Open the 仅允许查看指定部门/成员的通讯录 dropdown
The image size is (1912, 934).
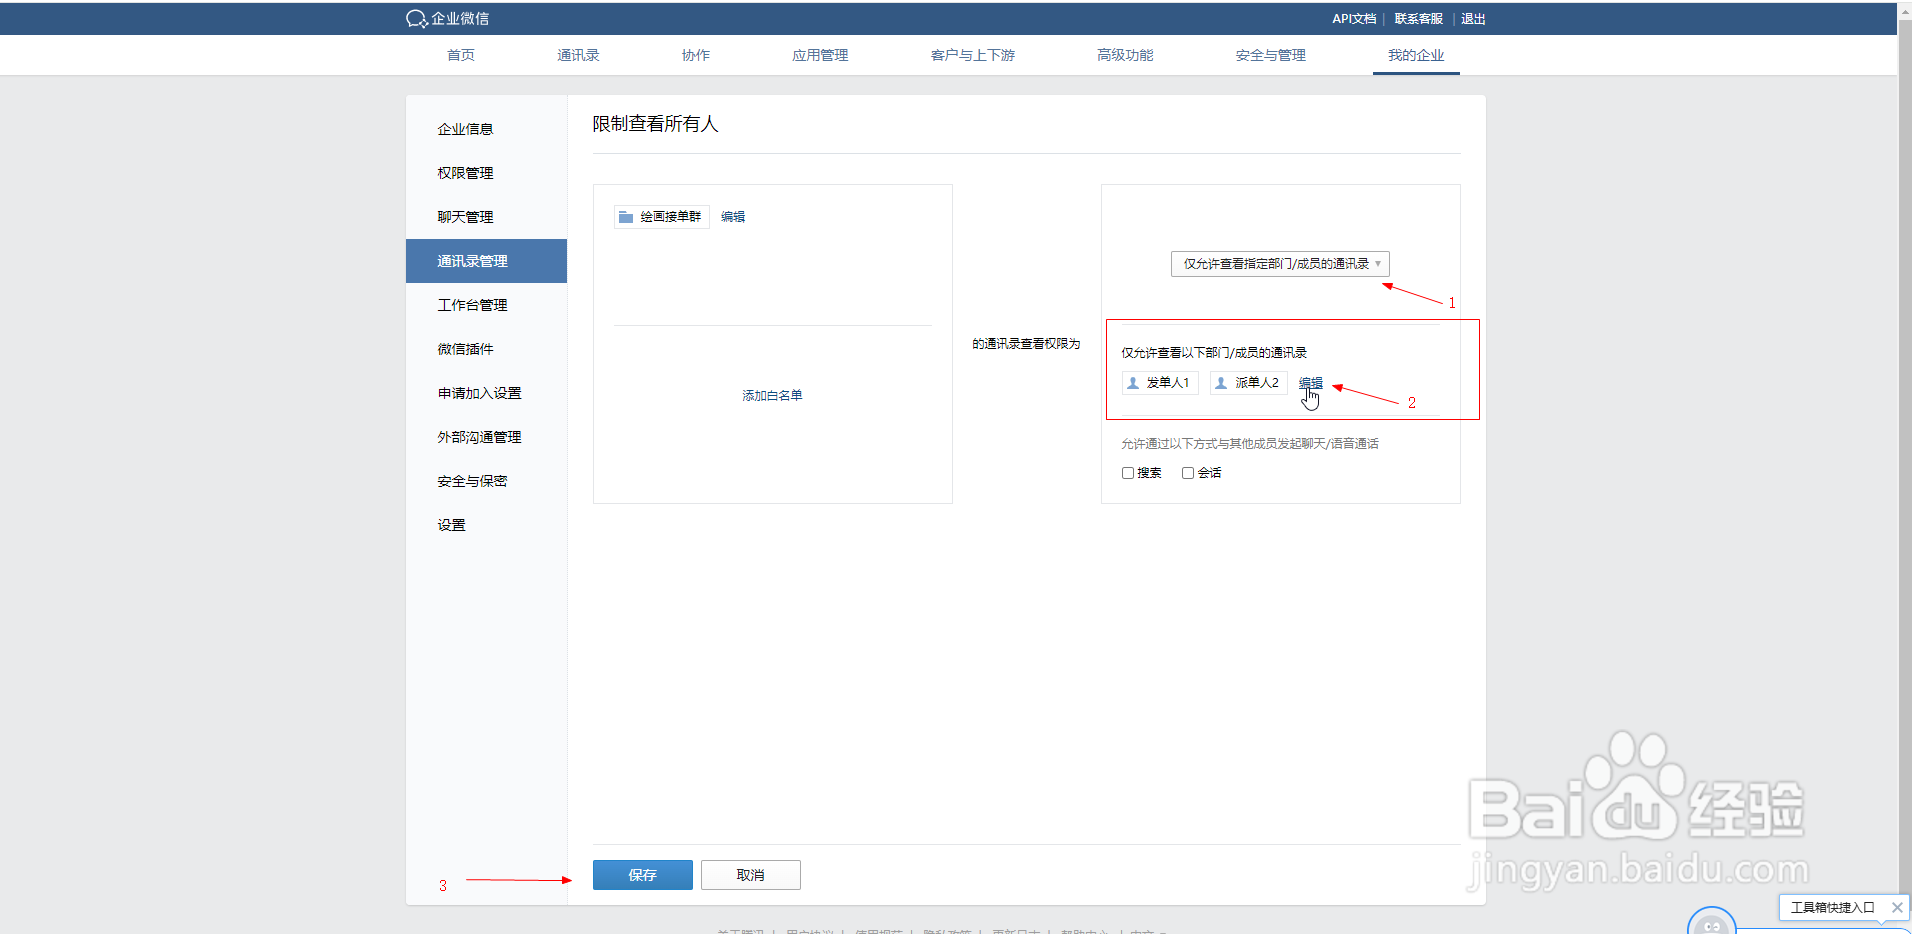[x=1279, y=263]
